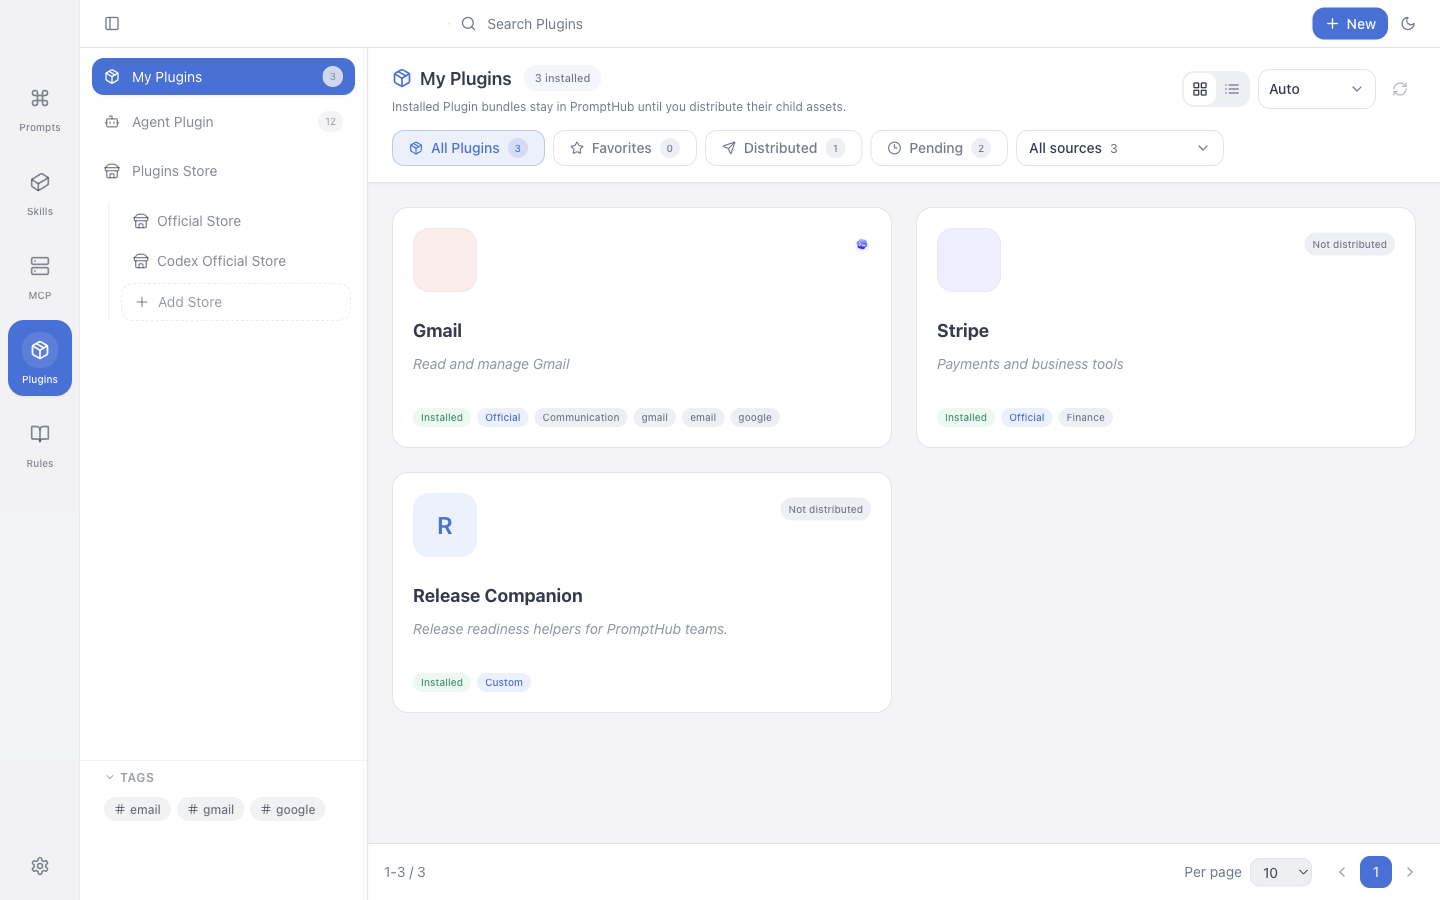Open the Prompts section

click(x=40, y=108)
